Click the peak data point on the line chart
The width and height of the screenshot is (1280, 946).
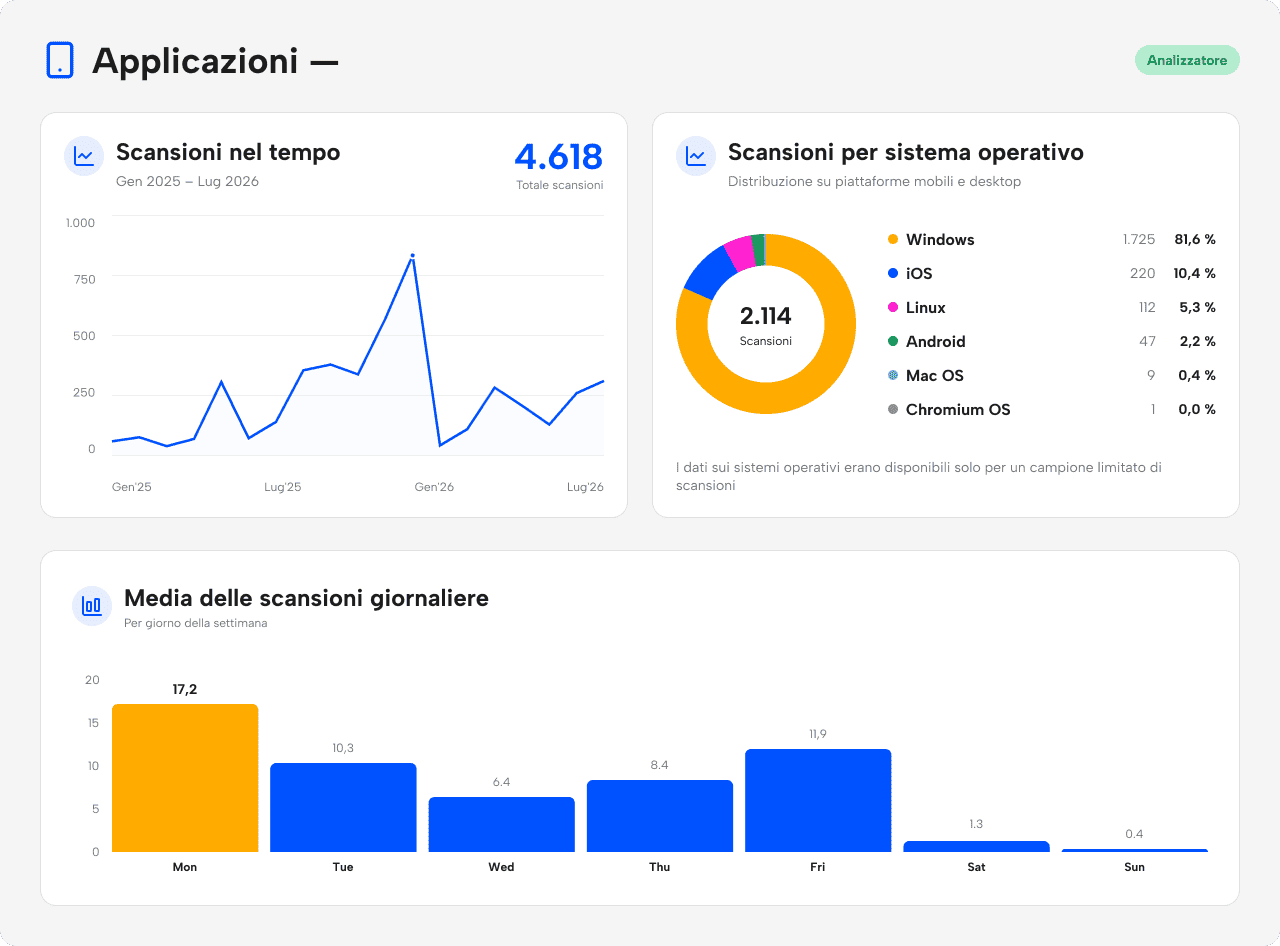click(412, 255)
